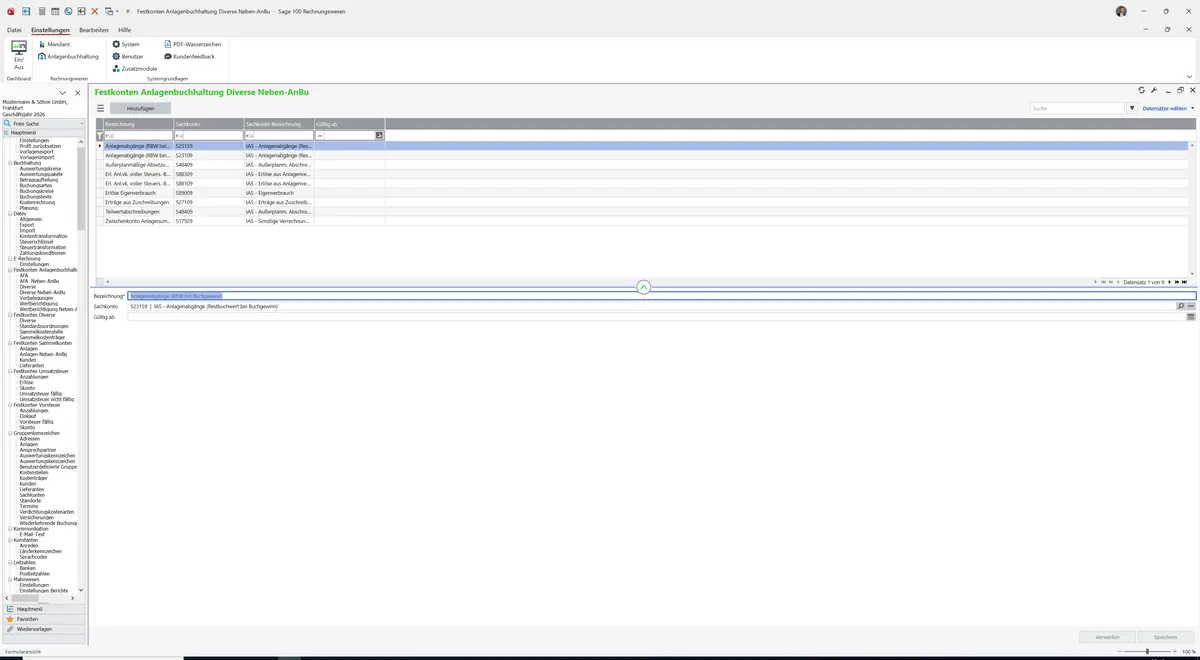1200x660 pixels.
Task: Open the hamburger menu beside Hinzufügen
Action: [x=100, y=108]
